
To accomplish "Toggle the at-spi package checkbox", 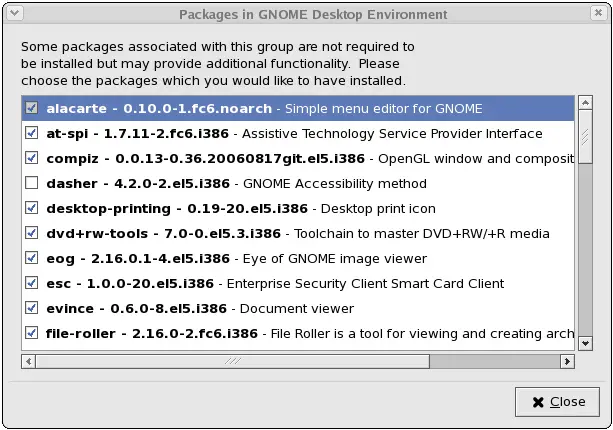I will point(31,133).
